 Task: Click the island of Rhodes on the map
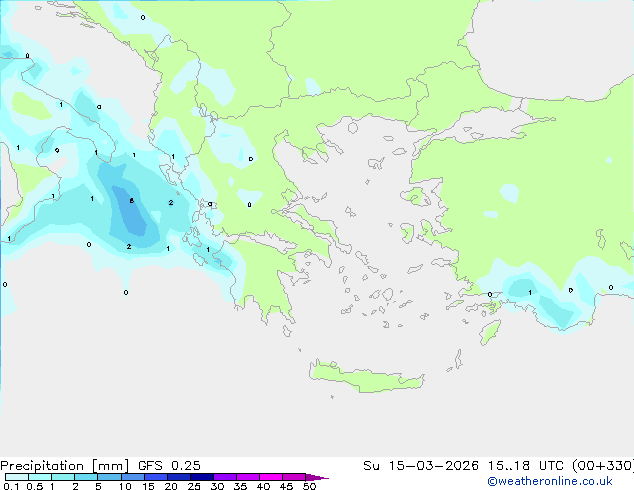pyautogui.click(x=490, y=332)
